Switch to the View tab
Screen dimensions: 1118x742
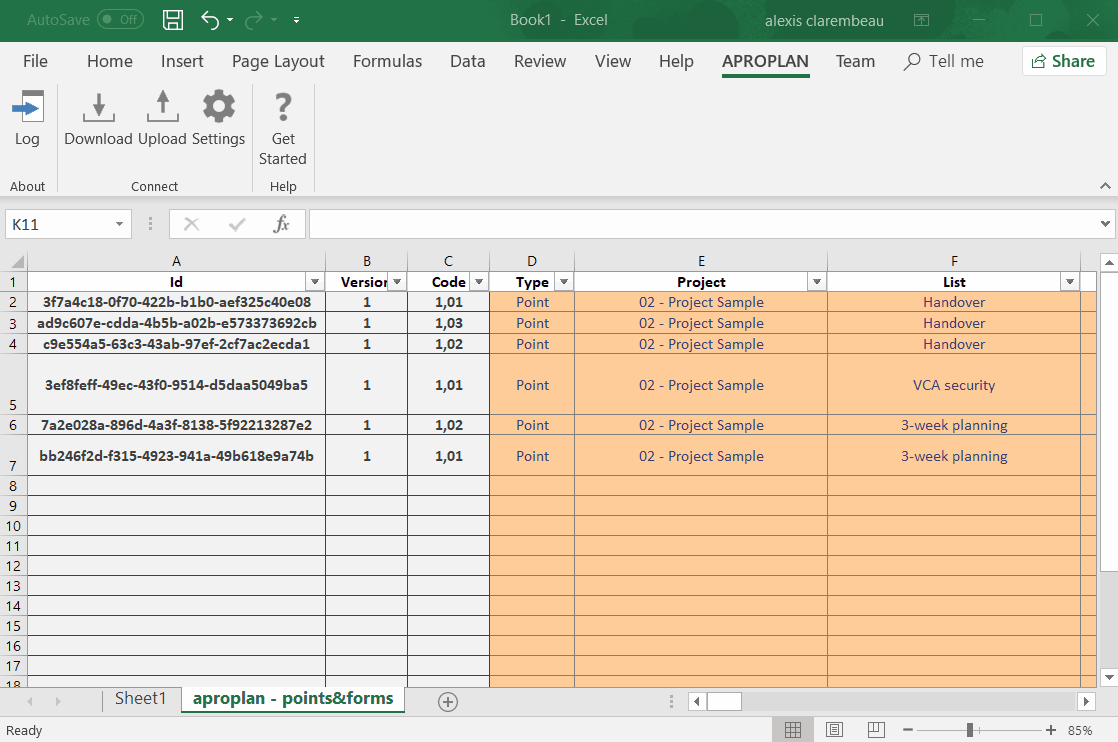(x=613, y=61)
